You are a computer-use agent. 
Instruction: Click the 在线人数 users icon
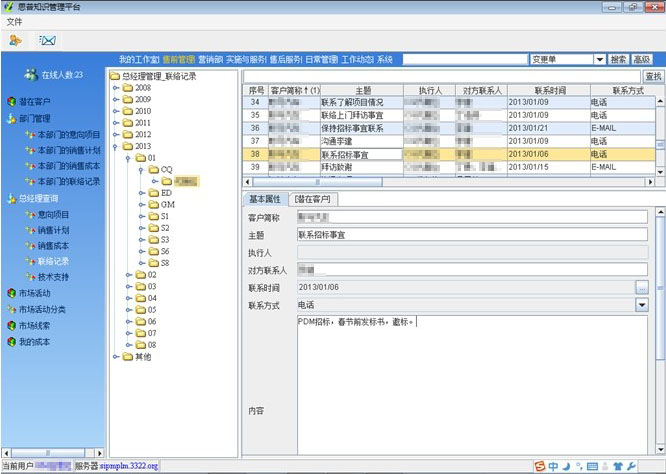(x=31, y=75)
